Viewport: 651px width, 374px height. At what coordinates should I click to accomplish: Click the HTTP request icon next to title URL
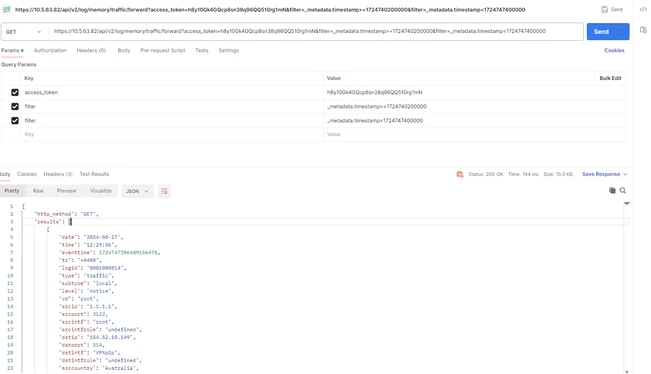pyautogui.click(x=7, y=9)
